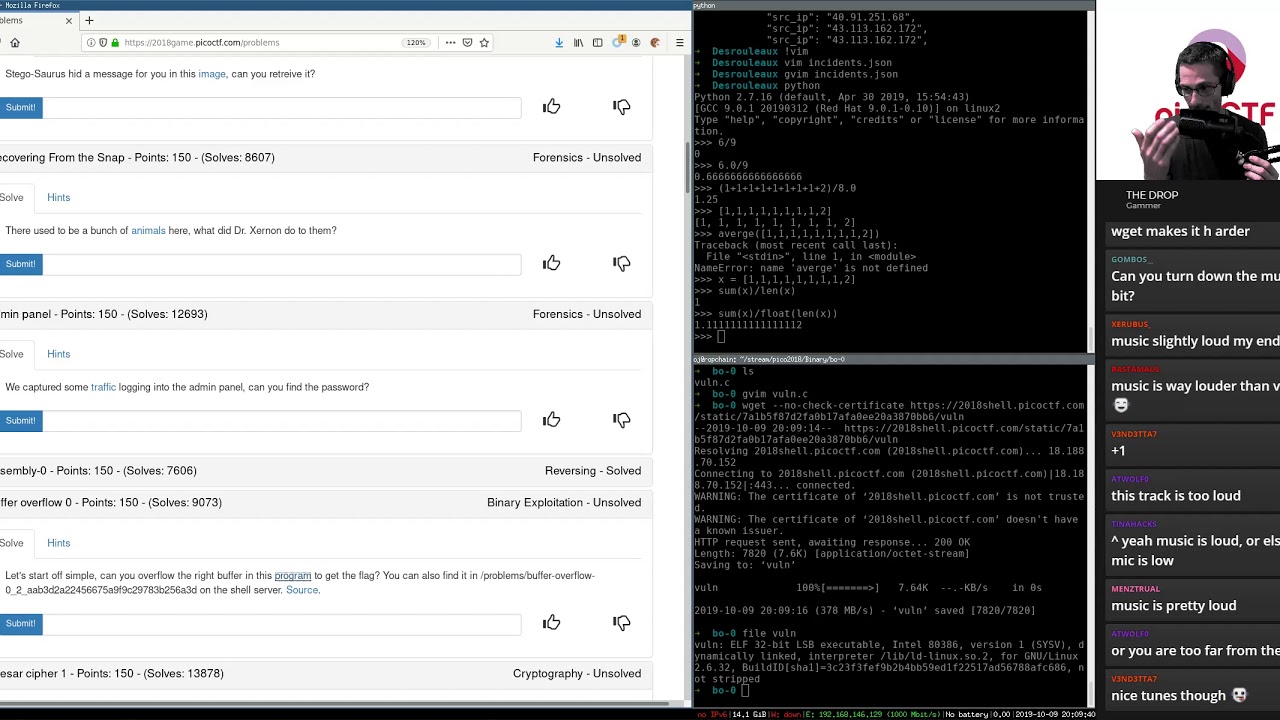This screenshot has width=1280, height=720.
Task: Click the bo-0 shell prompt in bottom terminal
Action: click(x=724, y=690)
